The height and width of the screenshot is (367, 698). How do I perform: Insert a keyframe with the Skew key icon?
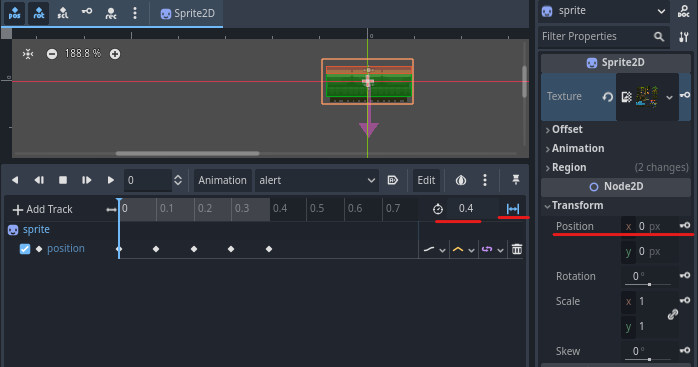[x=685, y=351]
